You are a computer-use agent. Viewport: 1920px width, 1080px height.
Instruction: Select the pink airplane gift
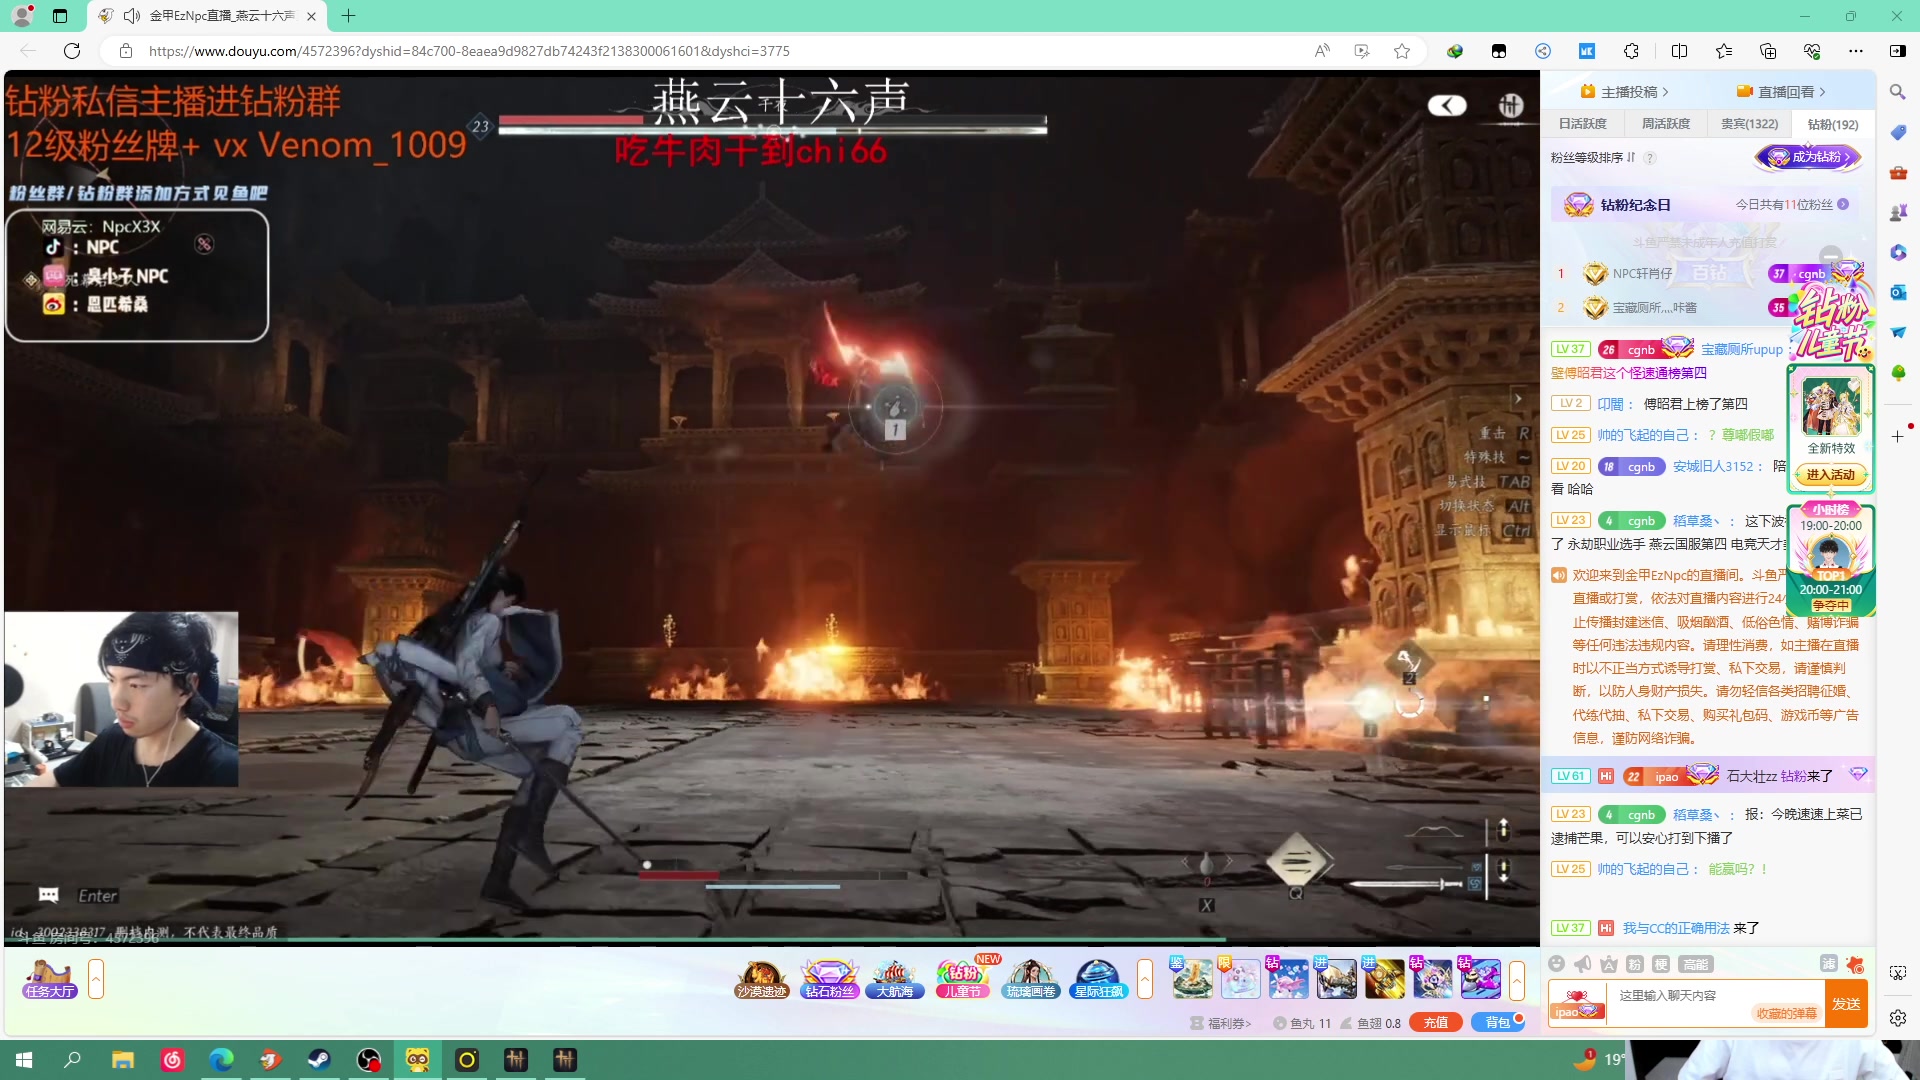[1288, 979]
